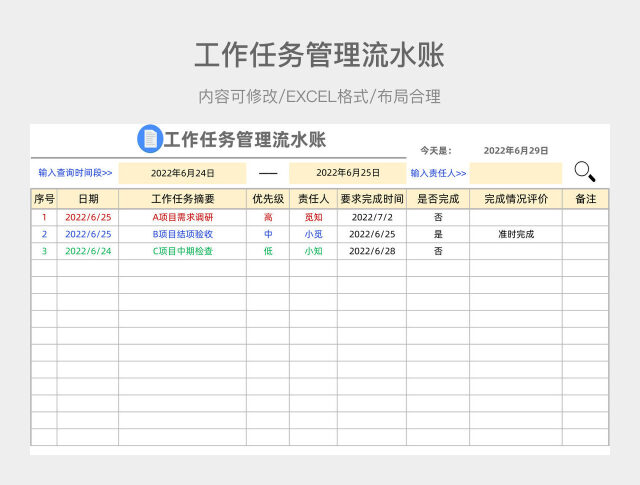
Task: Select the 序号 column header
Action: (44, 199)
